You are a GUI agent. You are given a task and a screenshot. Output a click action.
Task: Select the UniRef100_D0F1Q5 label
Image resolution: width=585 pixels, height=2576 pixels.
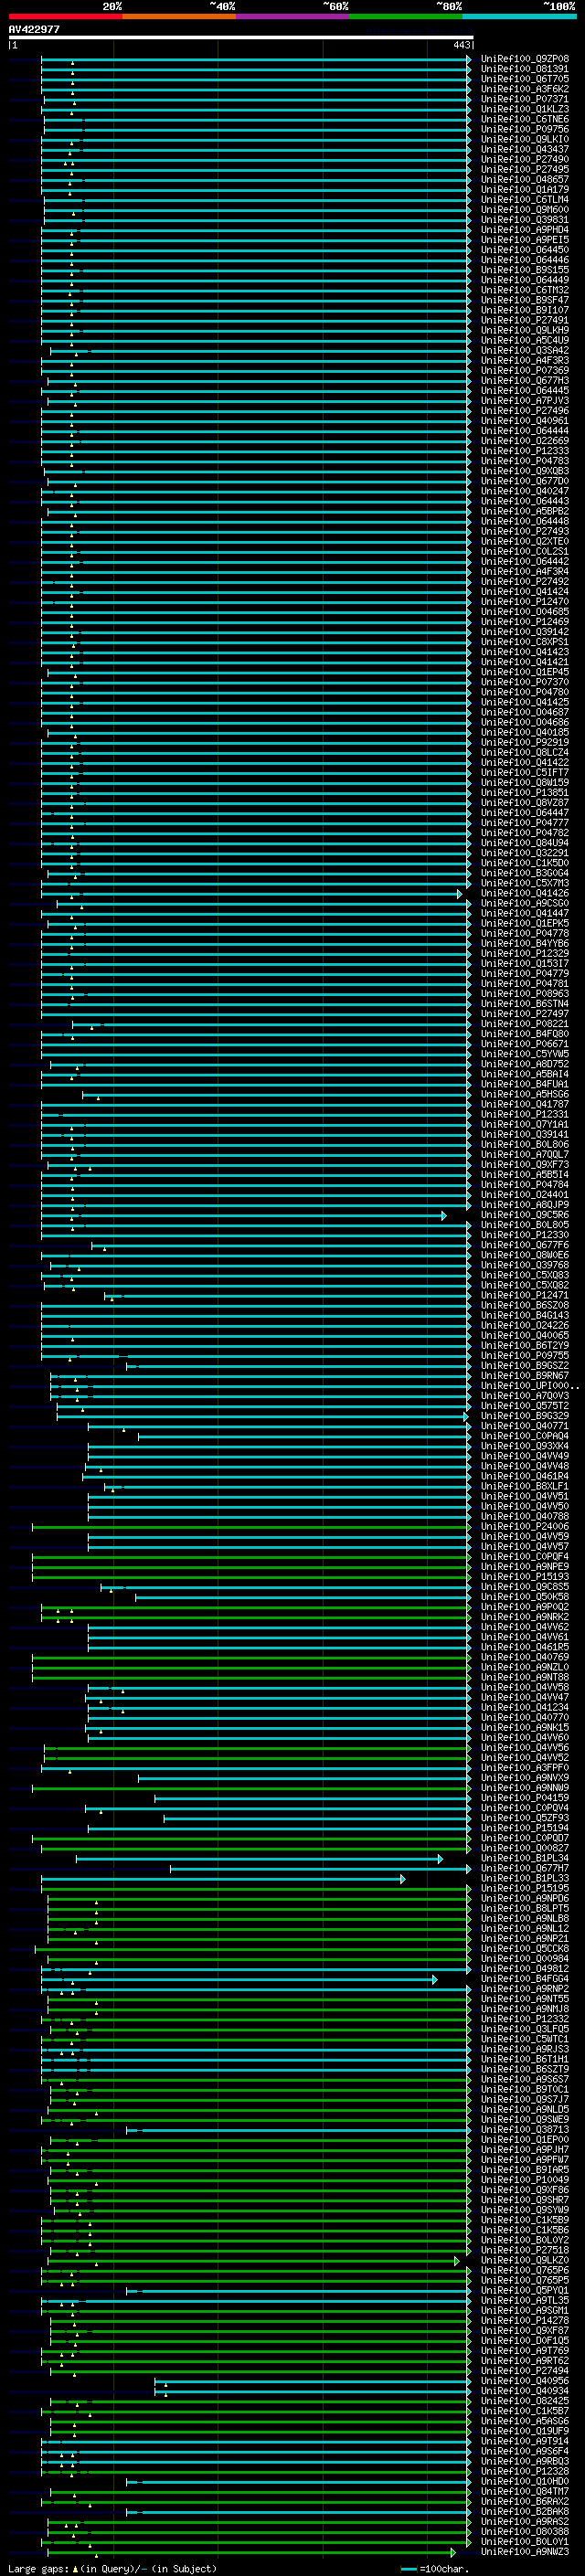click(525, 2339)
